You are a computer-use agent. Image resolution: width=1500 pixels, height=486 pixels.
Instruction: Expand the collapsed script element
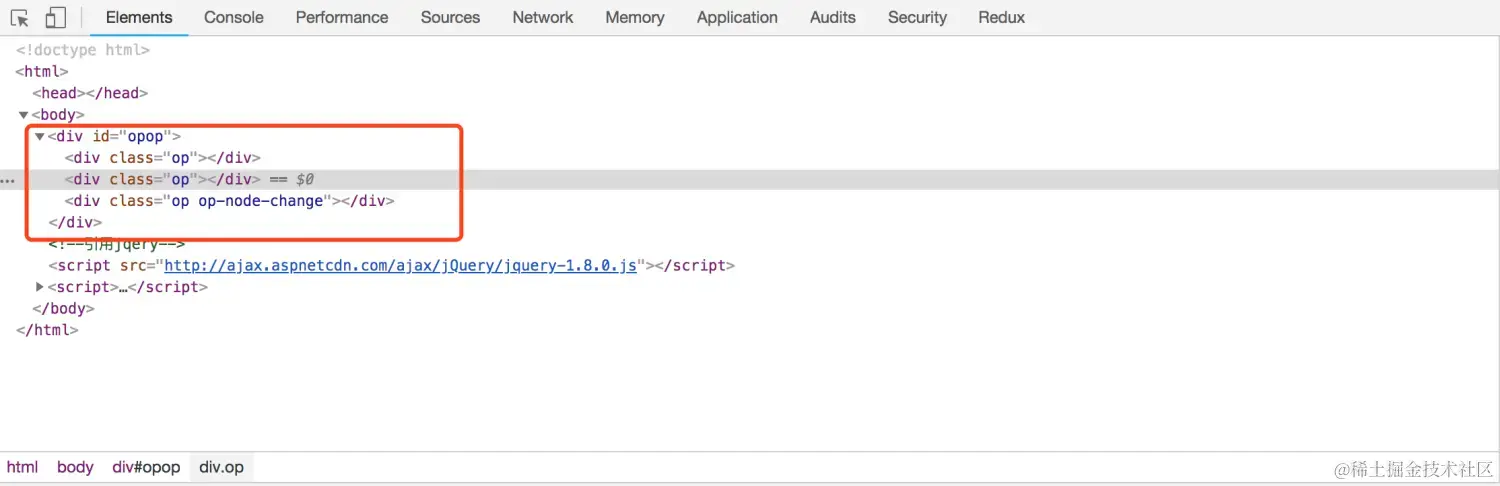coord(39,287)
